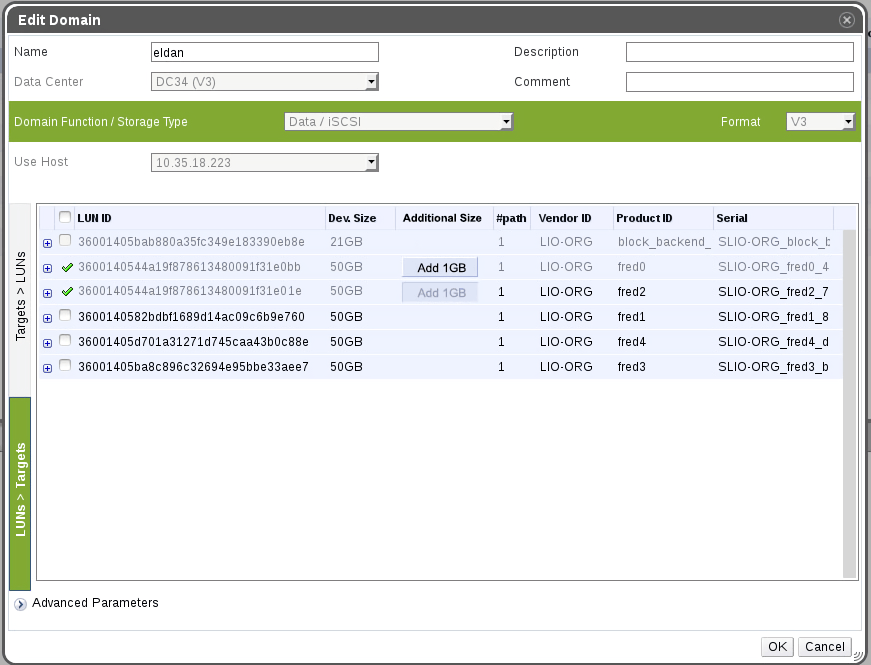Expand the plus icon for fred4 LUN row

pyautogui.click(x=47, y=343)
